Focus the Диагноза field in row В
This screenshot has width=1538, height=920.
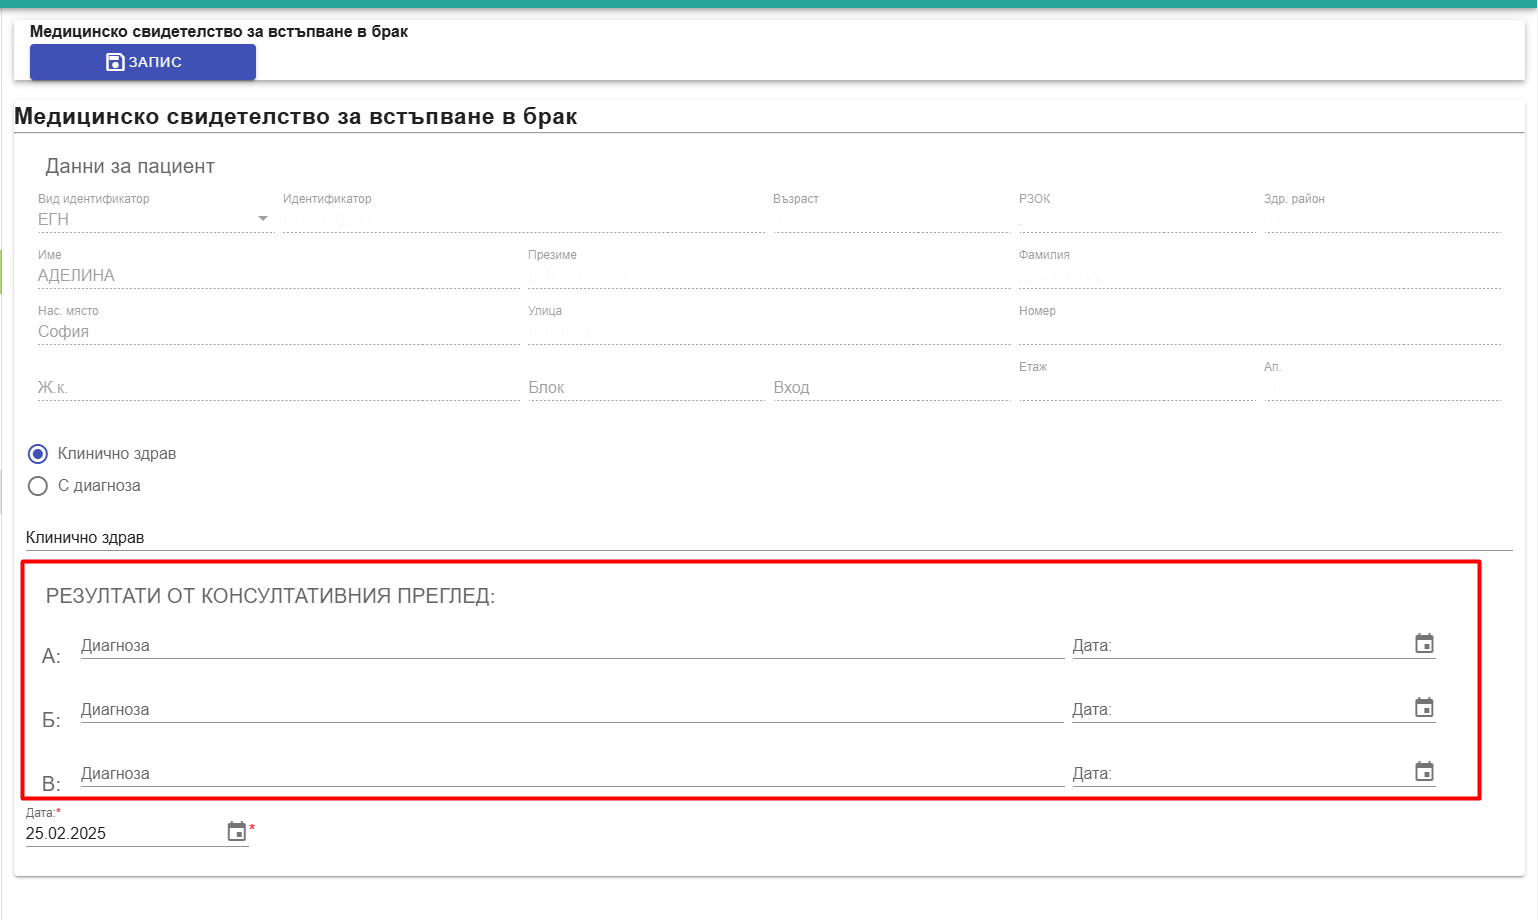tap(572, 774)
